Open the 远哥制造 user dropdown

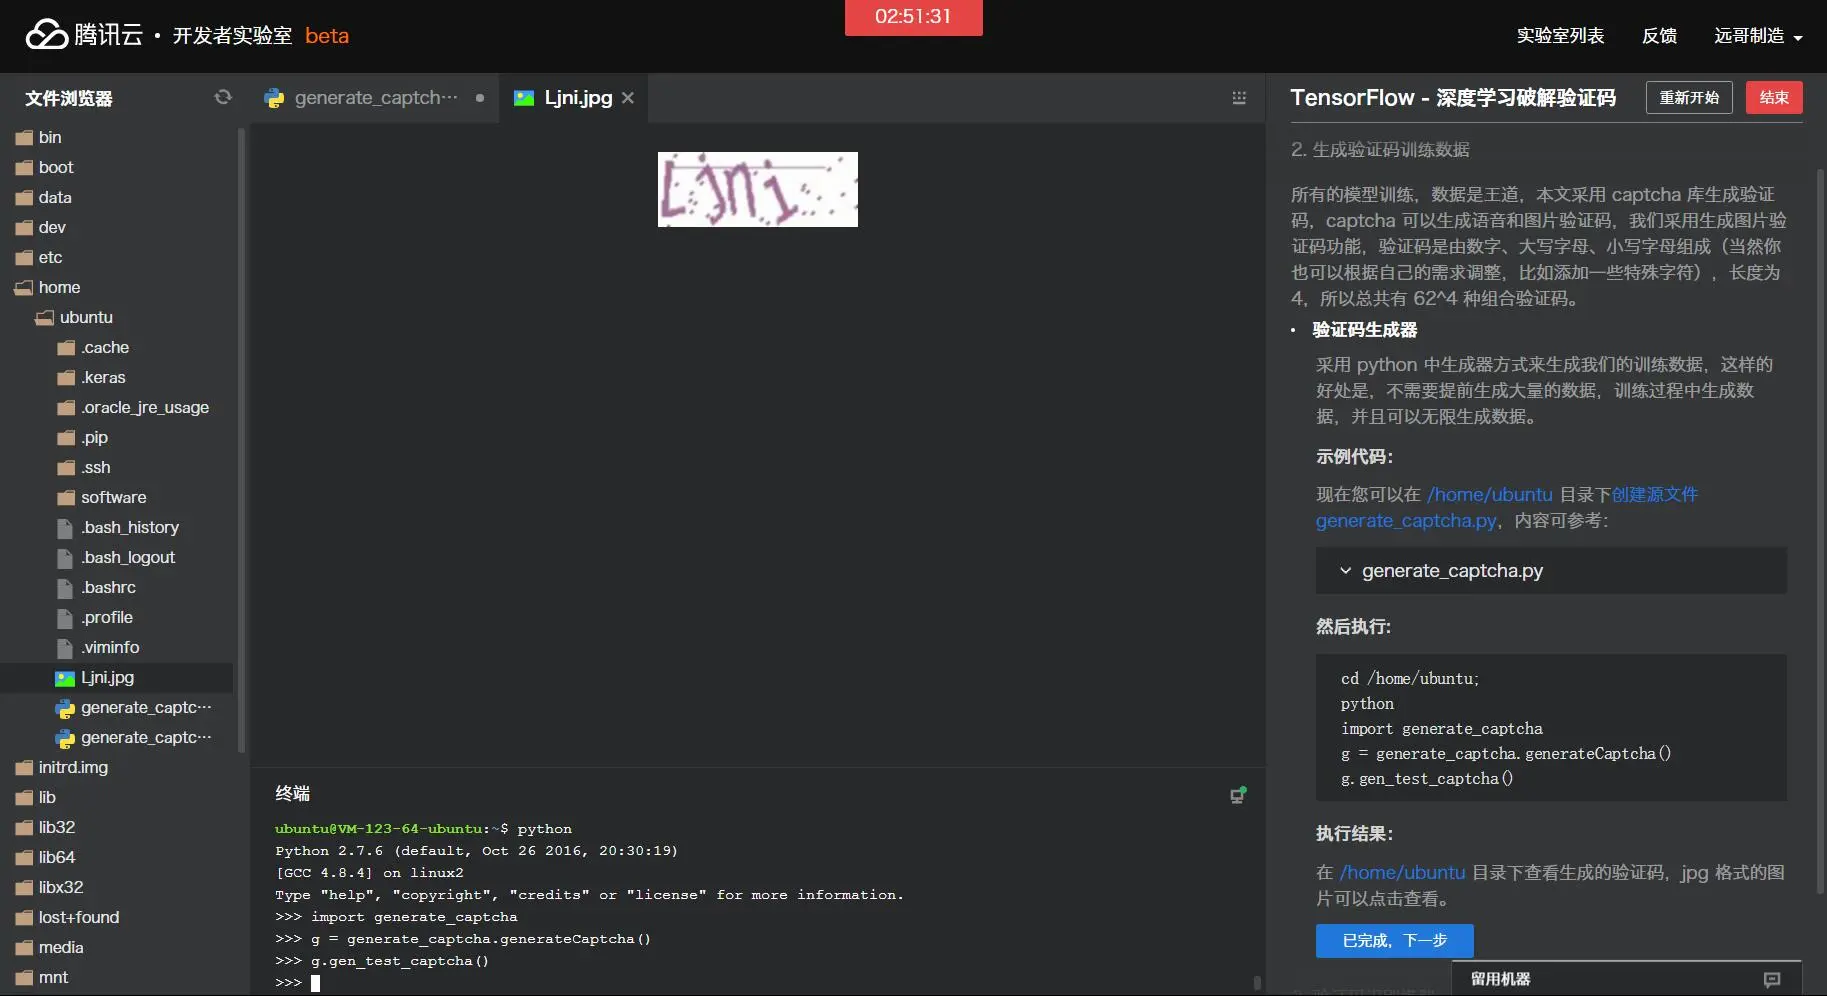tap(1758, 36)
